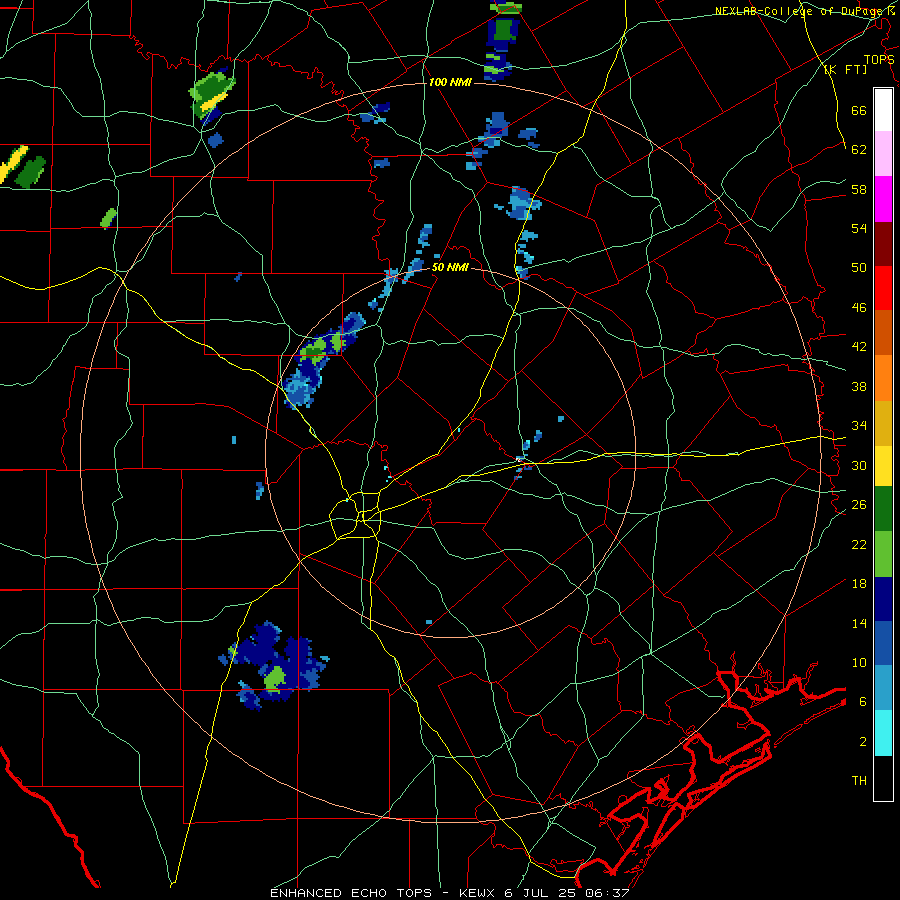The width and height of the screenshot is (900, 900).
Task: Click the legend value "54"
Action: pos(859,228)
